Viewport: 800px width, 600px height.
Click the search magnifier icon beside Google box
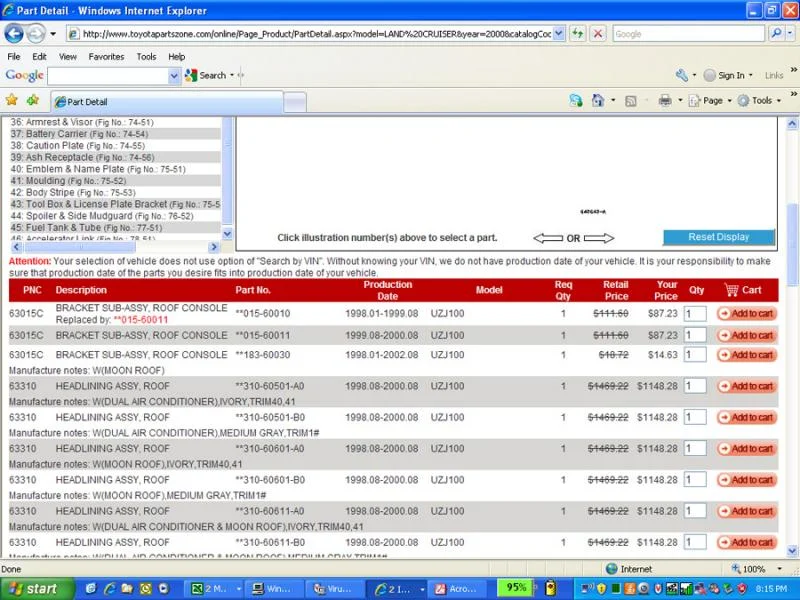click(776, 34)
